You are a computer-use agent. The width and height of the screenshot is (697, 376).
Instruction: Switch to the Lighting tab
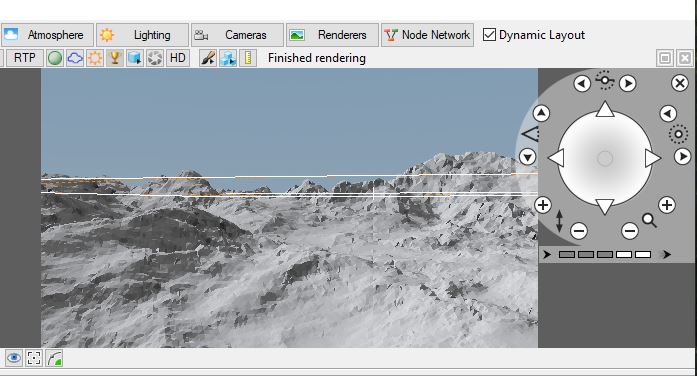pyautogui.click(x=143, y=35)
